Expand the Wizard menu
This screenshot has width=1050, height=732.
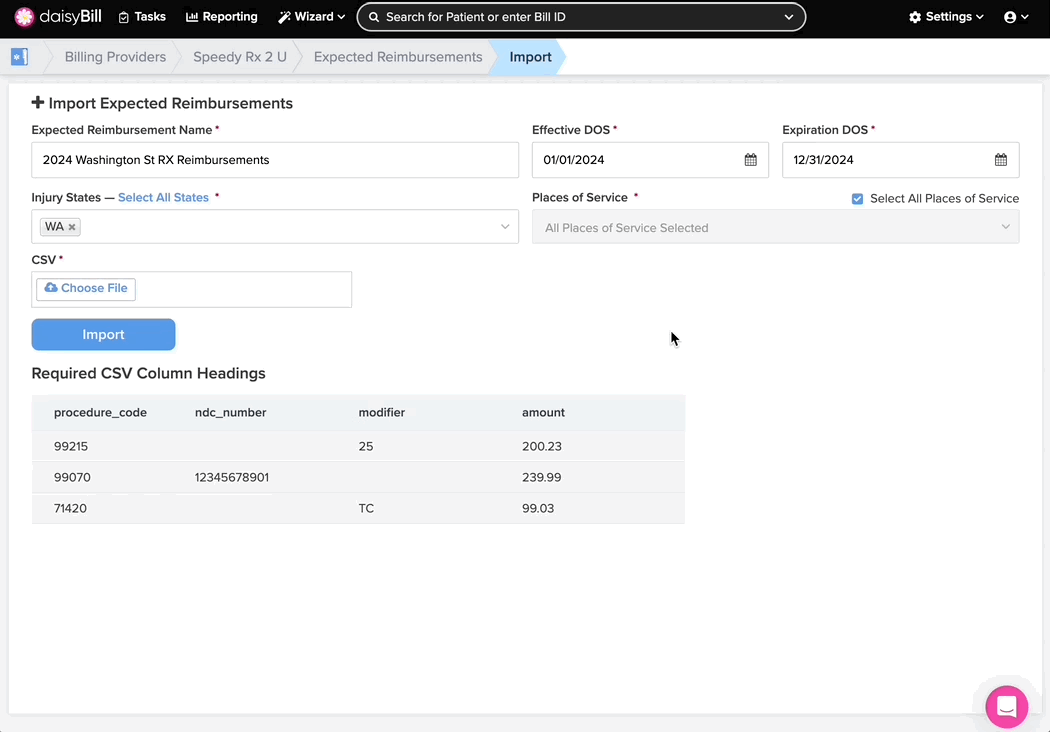[312, 17]
